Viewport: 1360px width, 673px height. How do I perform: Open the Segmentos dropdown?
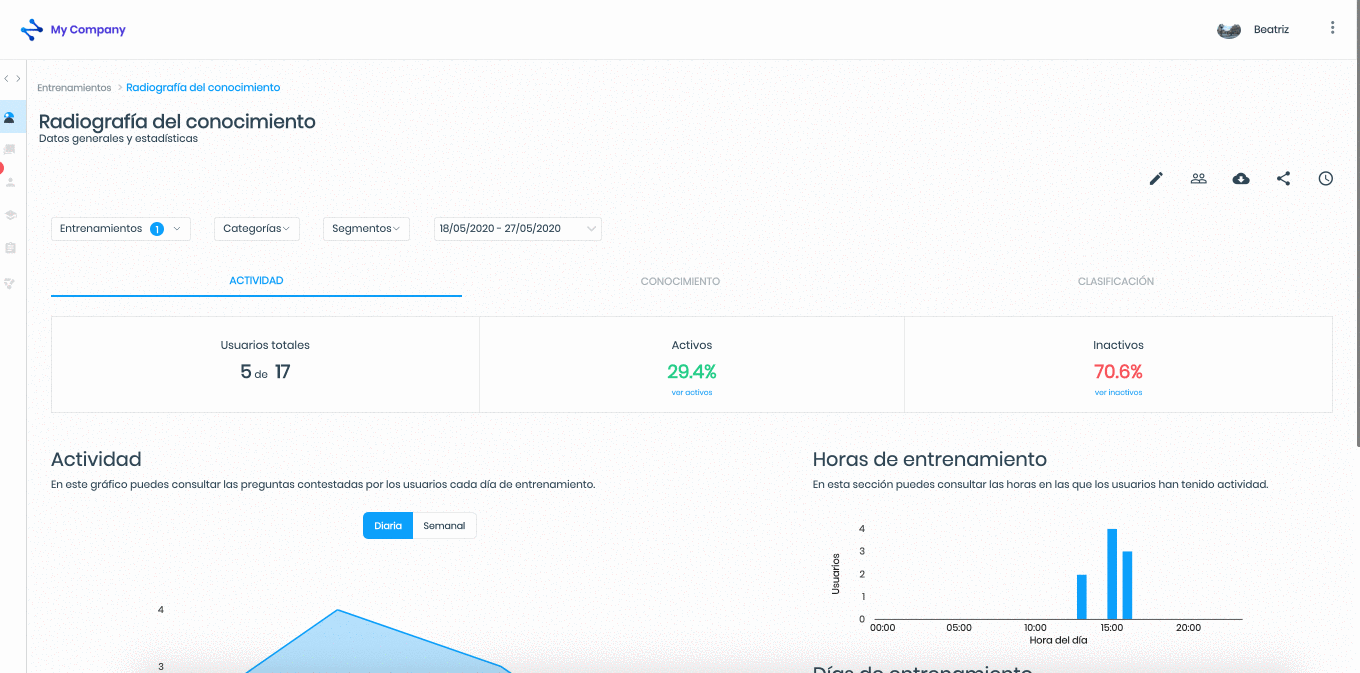[x=366, y=229]
